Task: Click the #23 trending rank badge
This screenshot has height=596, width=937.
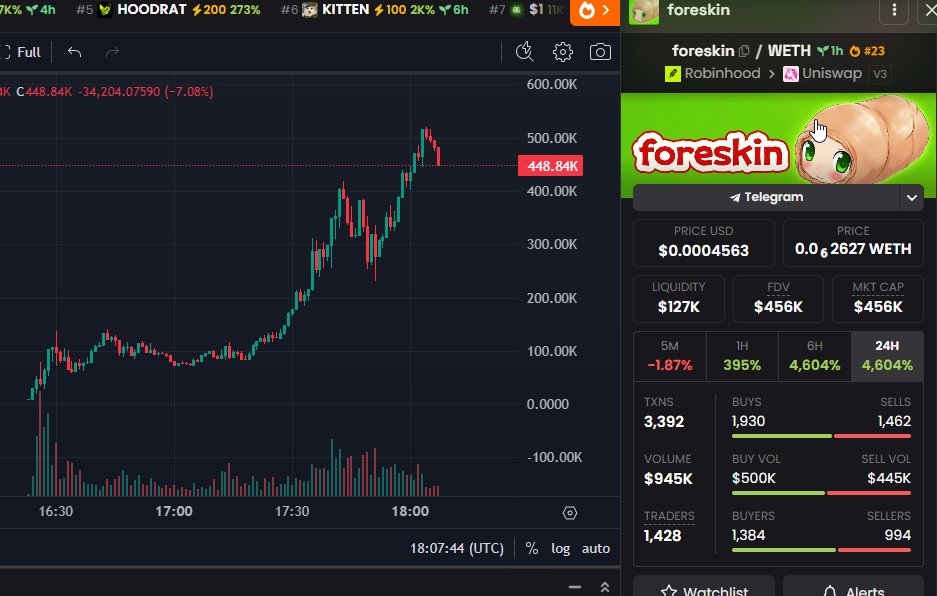Action: tap(867, 51)
